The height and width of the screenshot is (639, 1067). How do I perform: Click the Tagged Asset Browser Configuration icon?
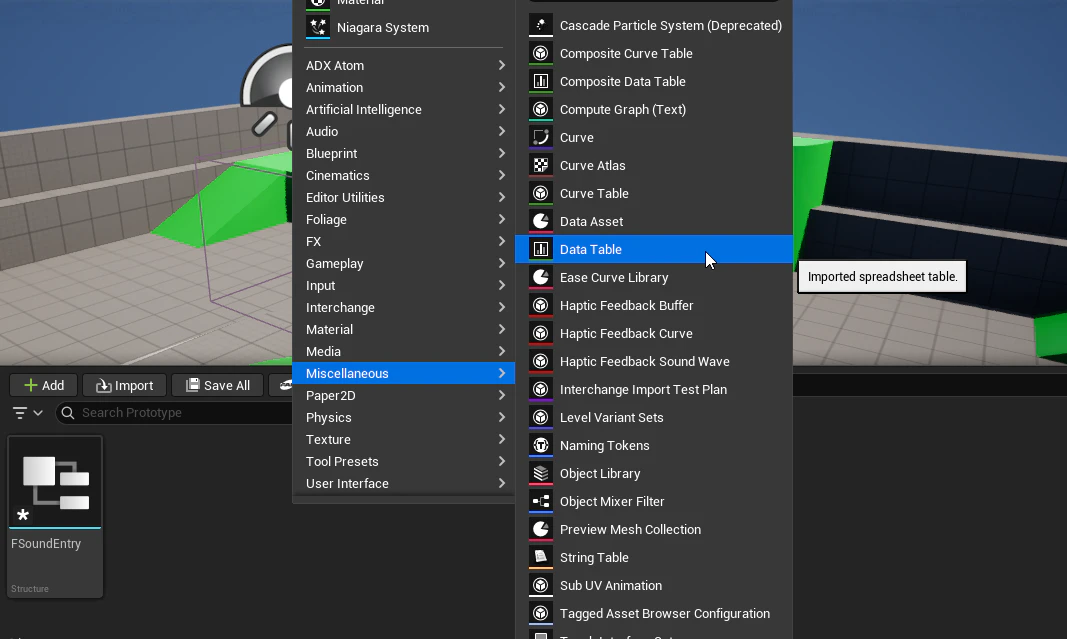point(540,613)
